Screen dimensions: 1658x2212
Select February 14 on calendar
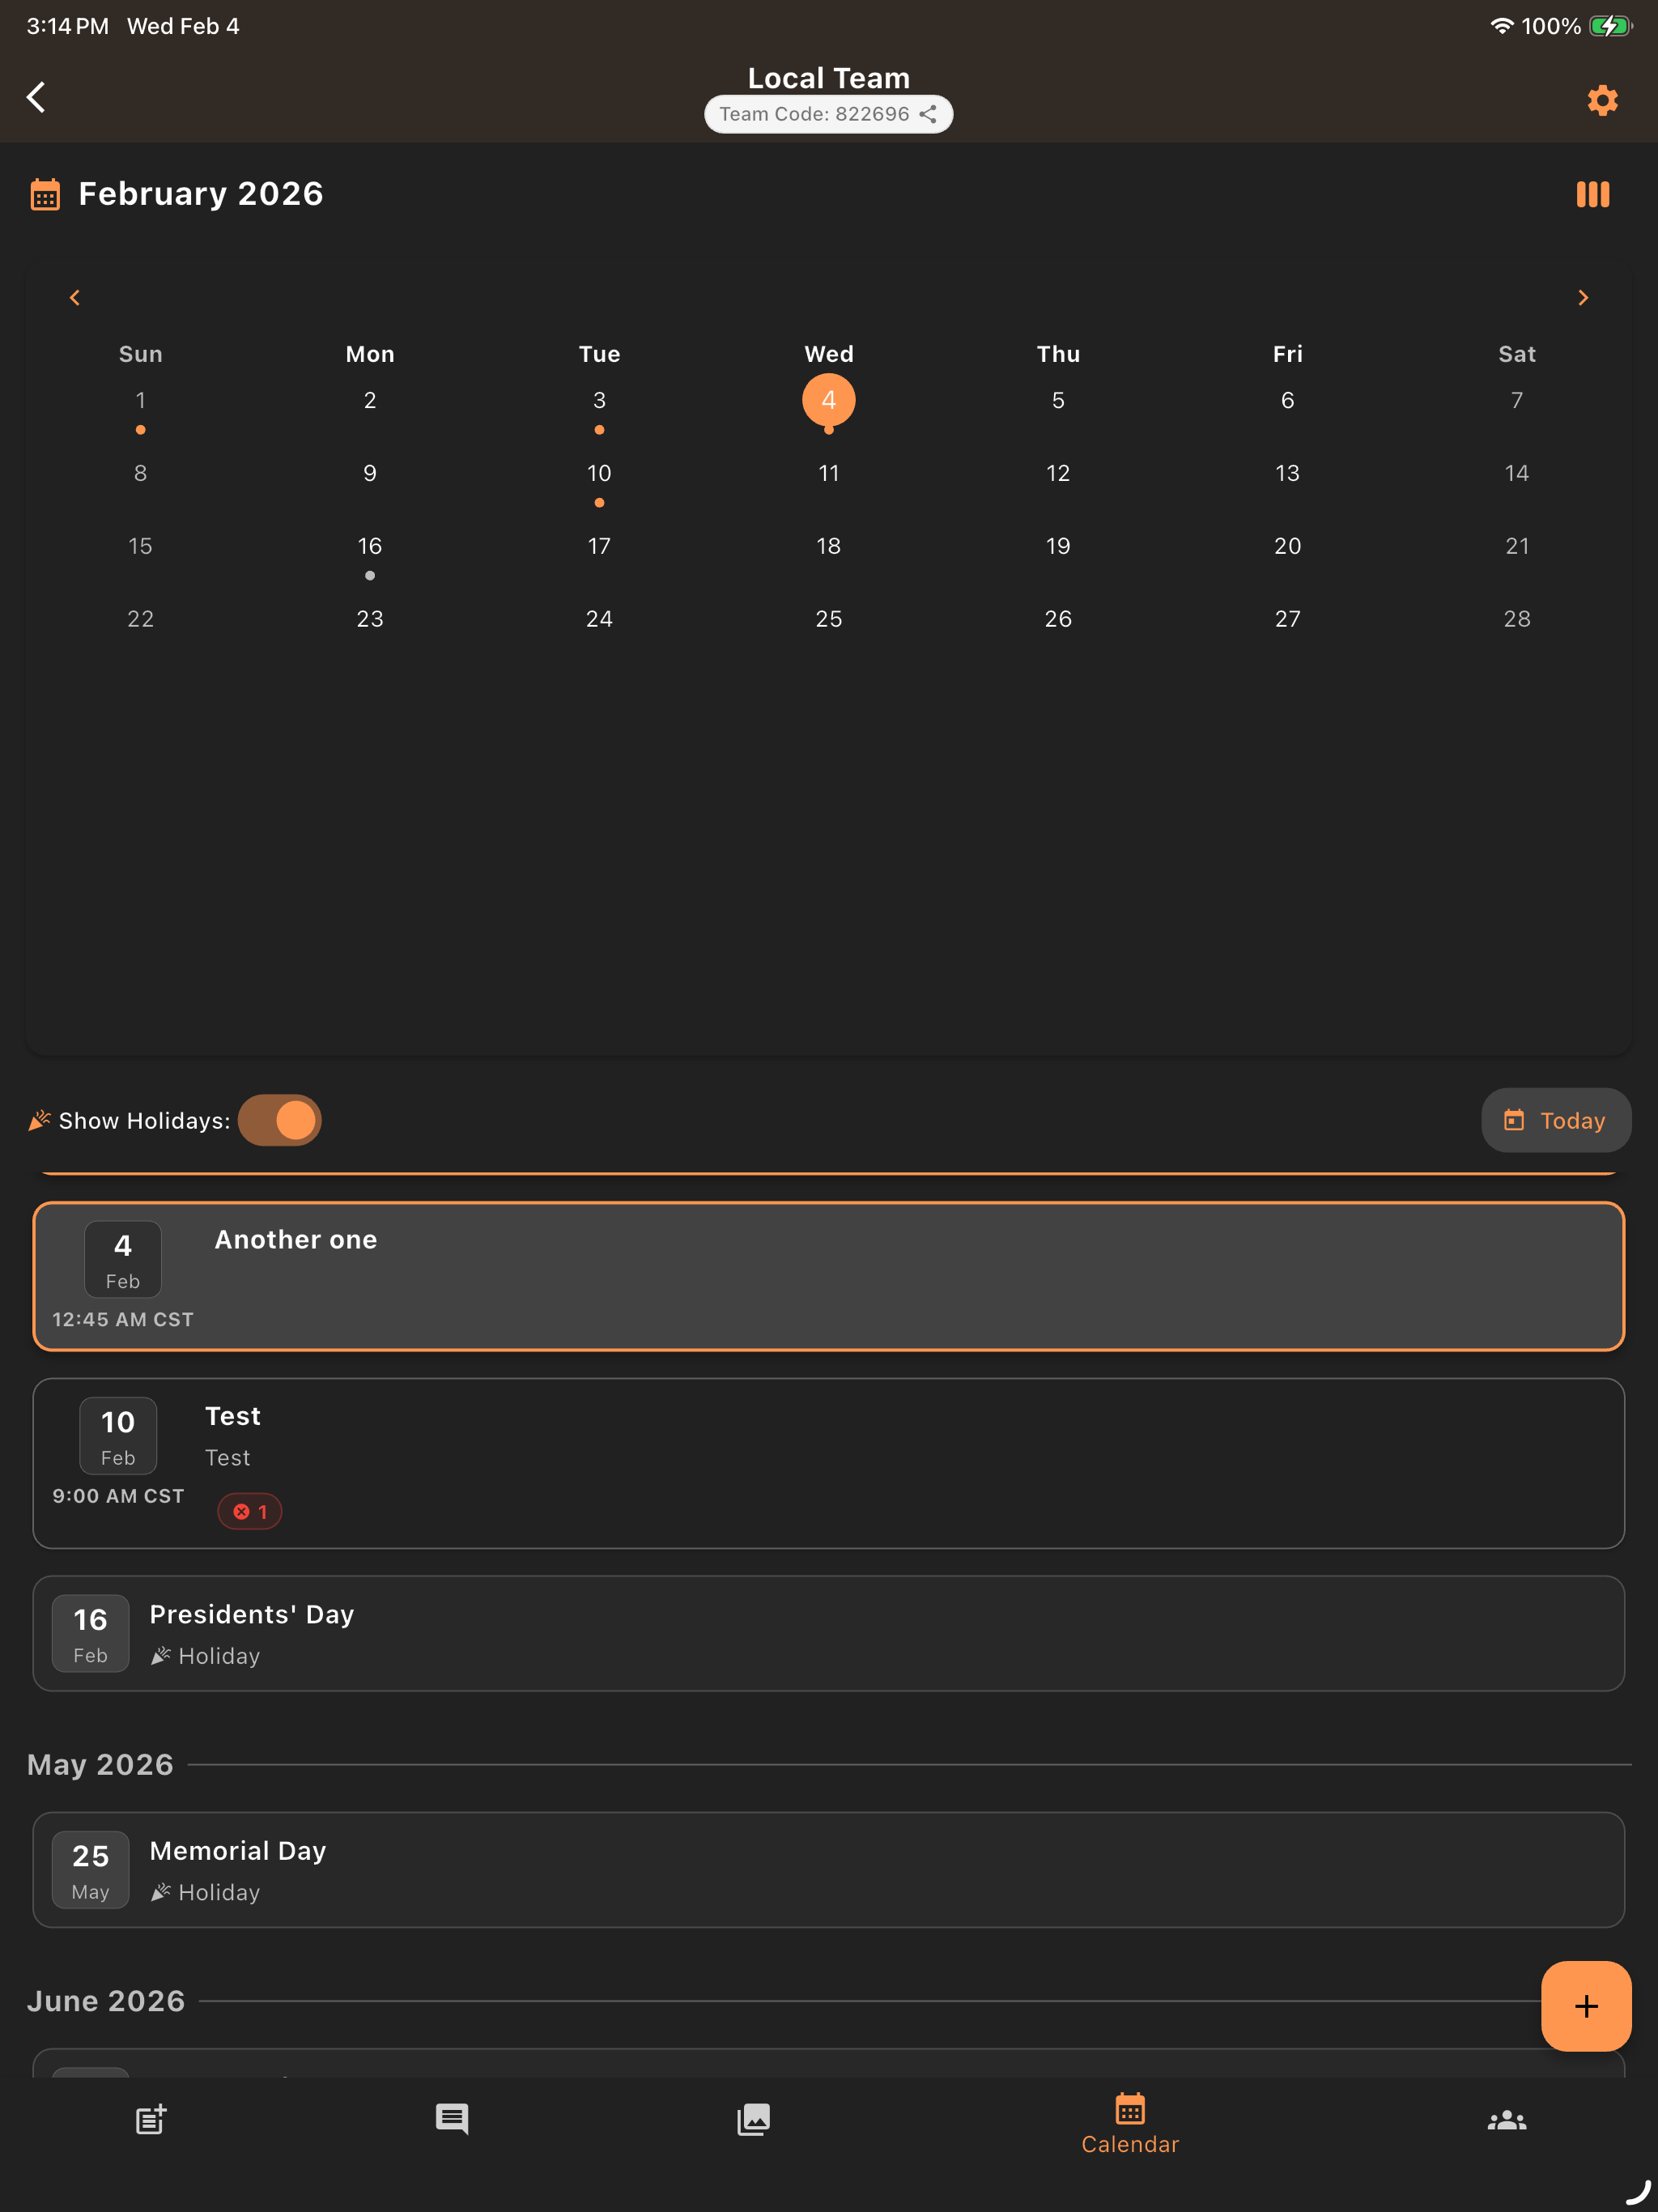coord(1516,473)
